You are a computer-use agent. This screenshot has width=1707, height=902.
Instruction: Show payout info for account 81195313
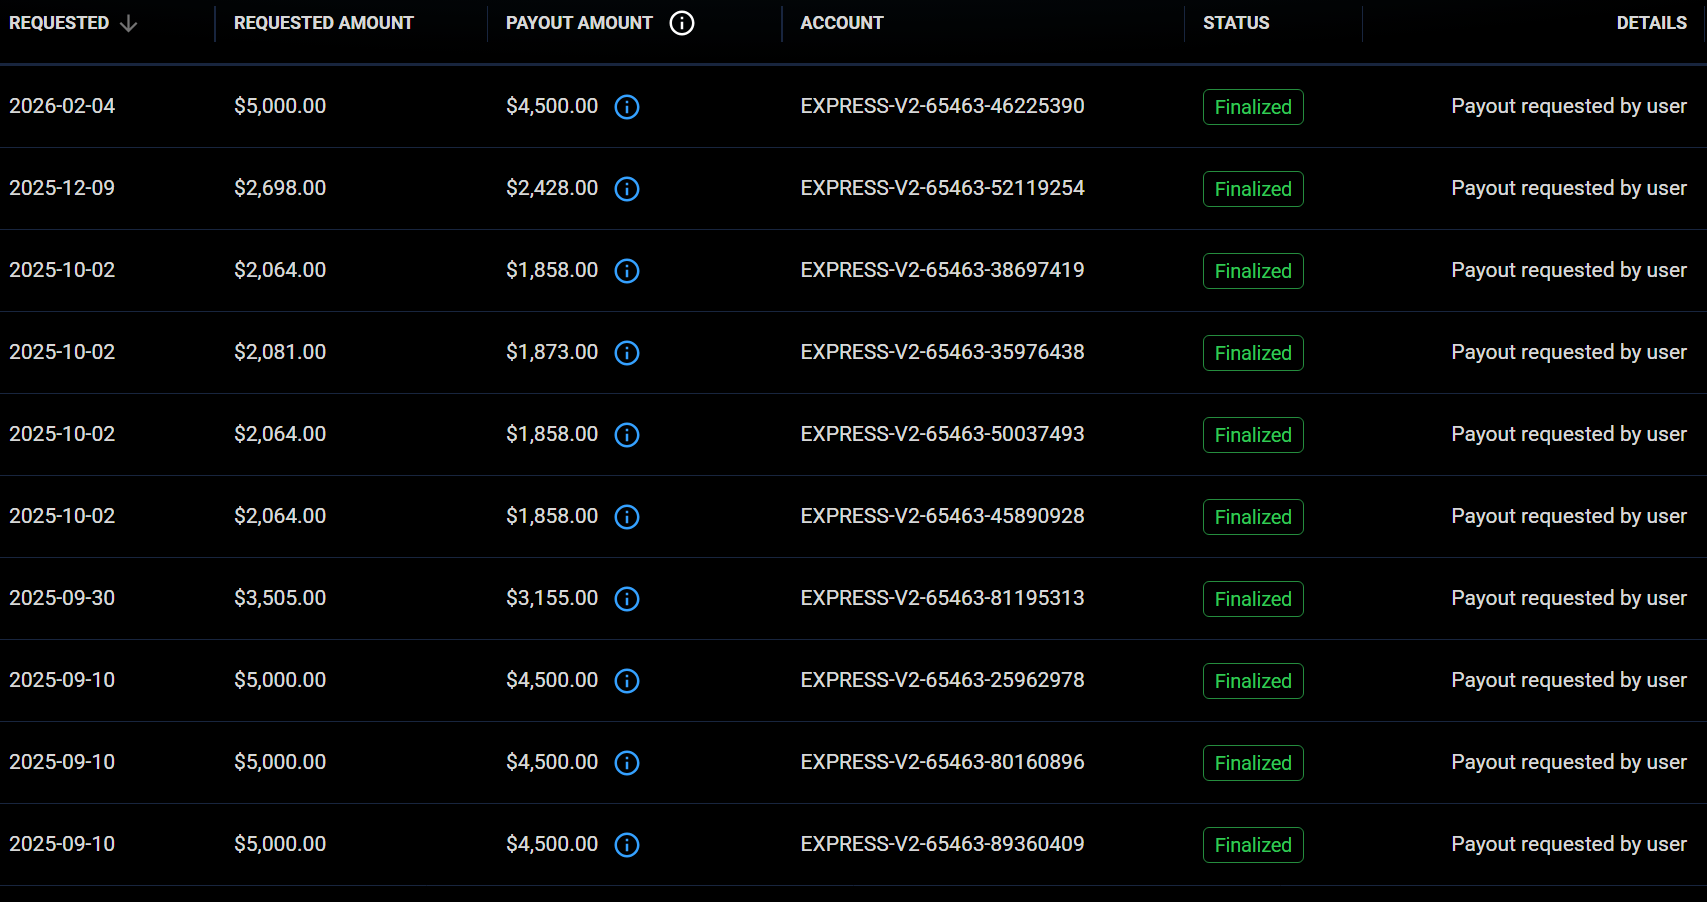tap(627, 599)
